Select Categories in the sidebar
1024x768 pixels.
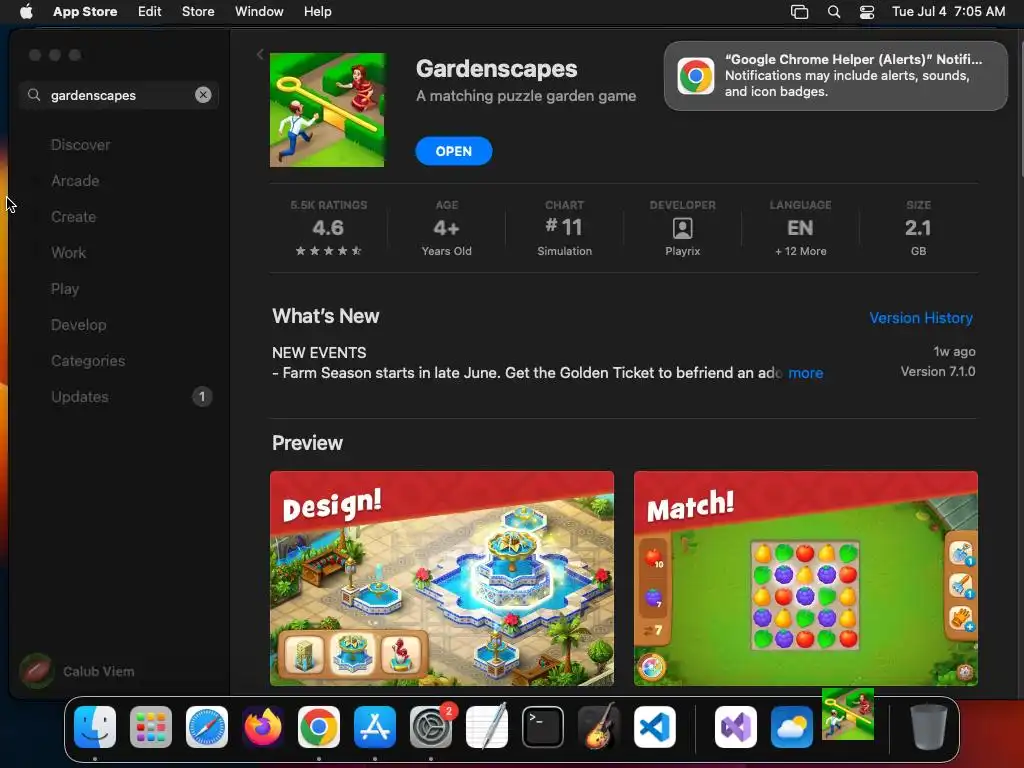tap(88, 360)
